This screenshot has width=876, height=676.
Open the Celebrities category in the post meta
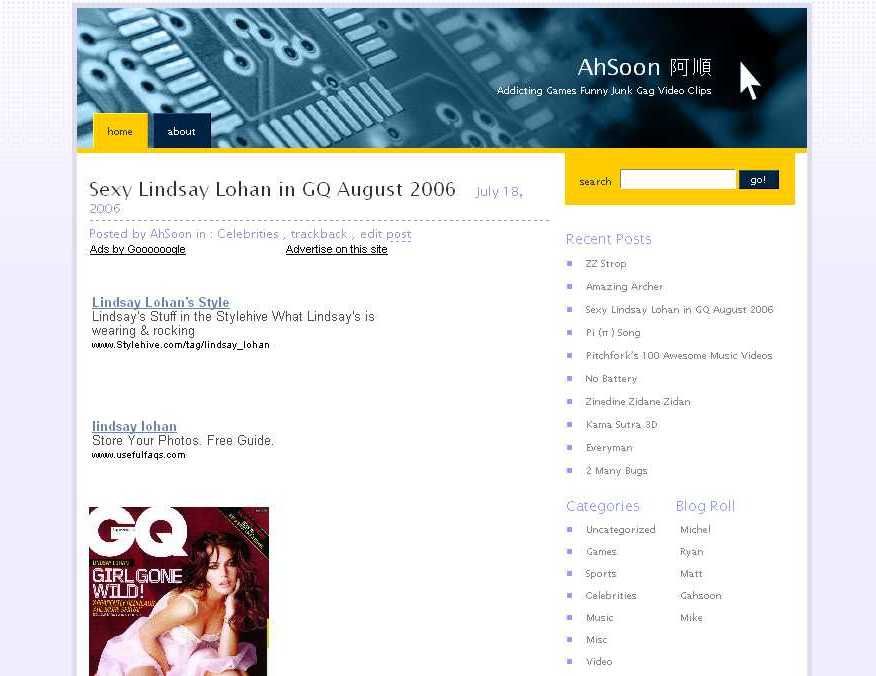[x=247, y=234]
